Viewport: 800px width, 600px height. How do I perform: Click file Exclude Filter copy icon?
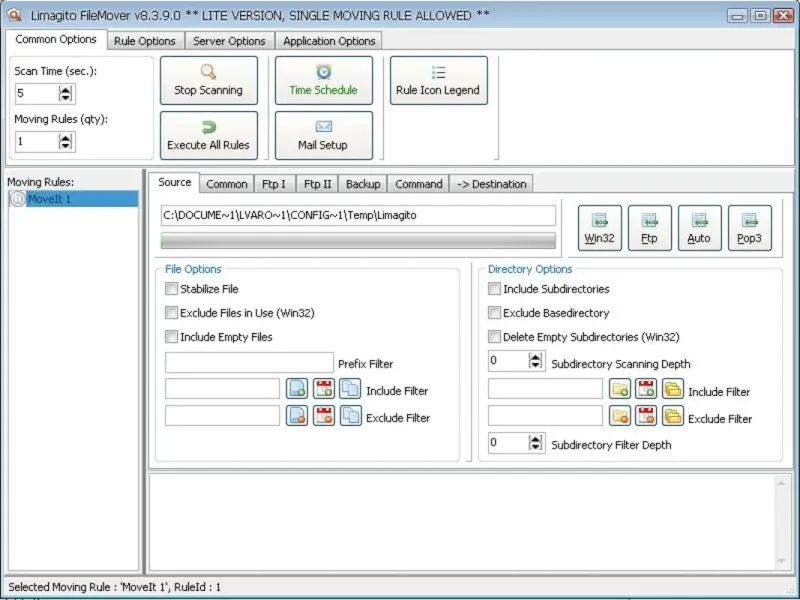[351, 416]
